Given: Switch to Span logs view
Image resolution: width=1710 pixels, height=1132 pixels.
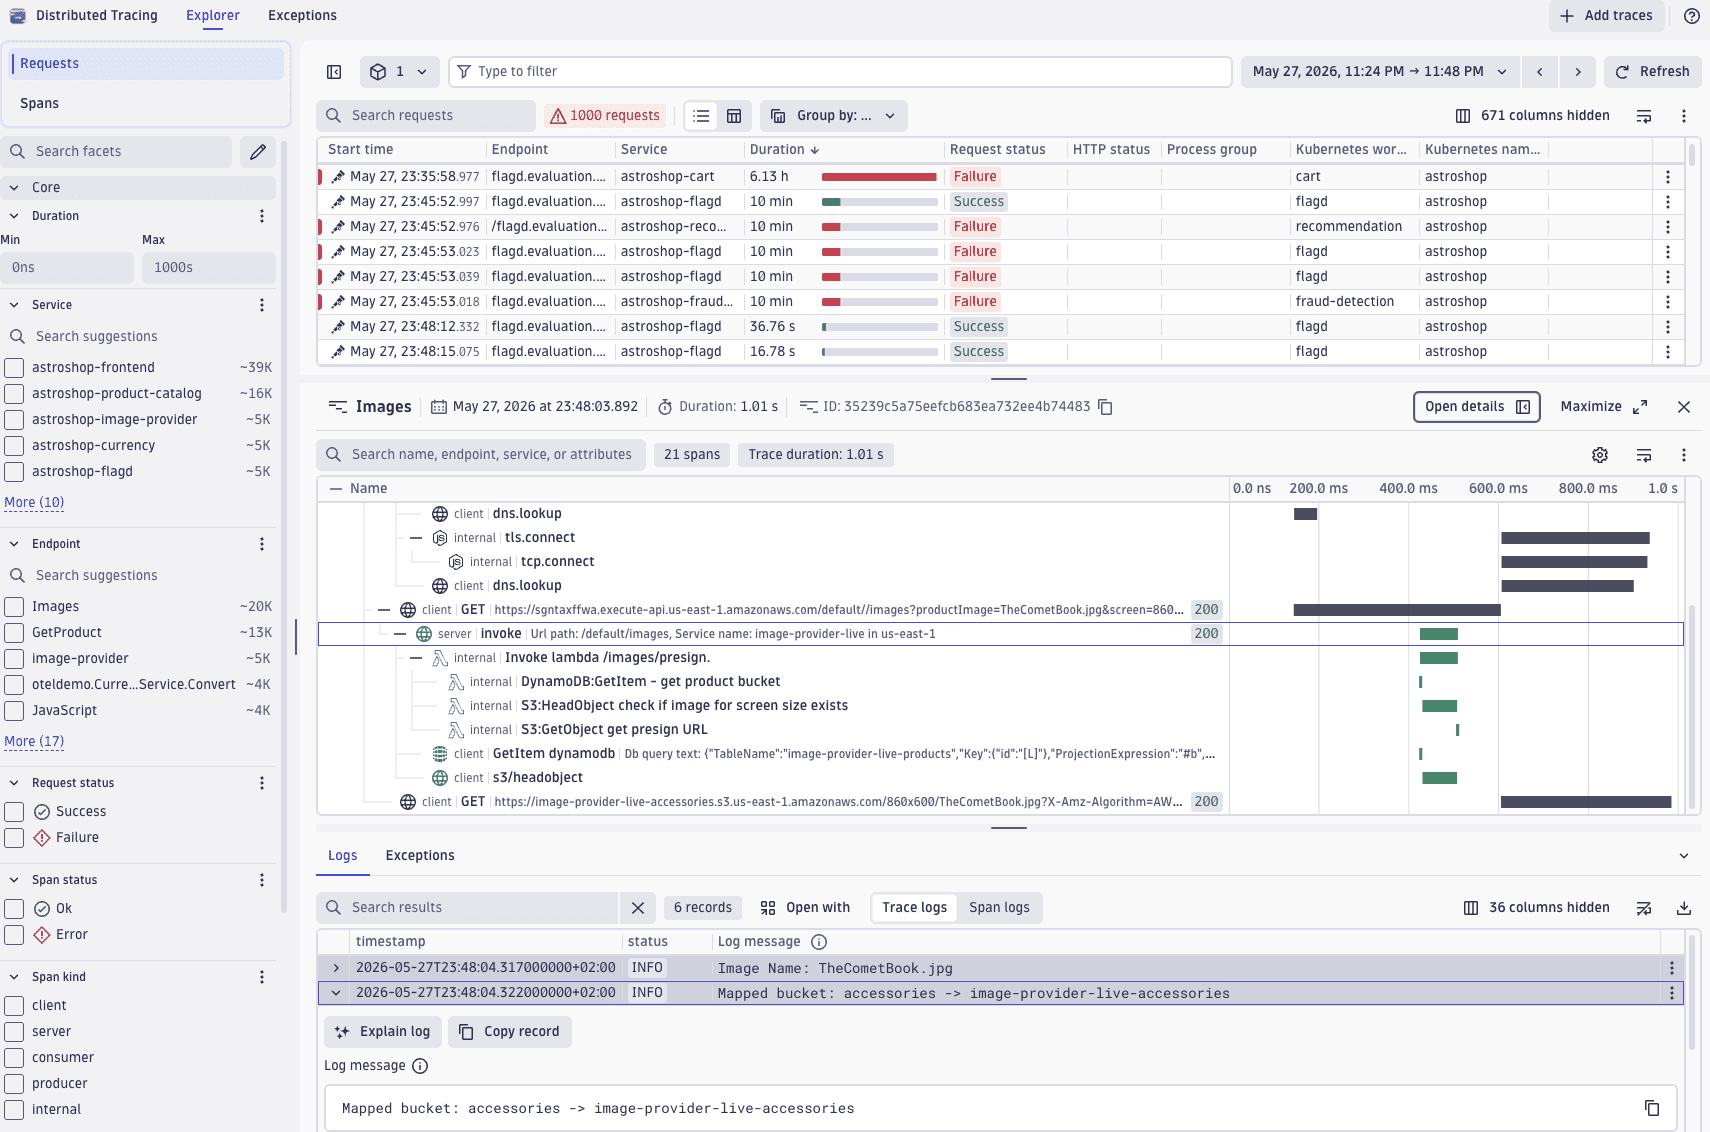Looking at the screenshot, I should coord(999,908).
